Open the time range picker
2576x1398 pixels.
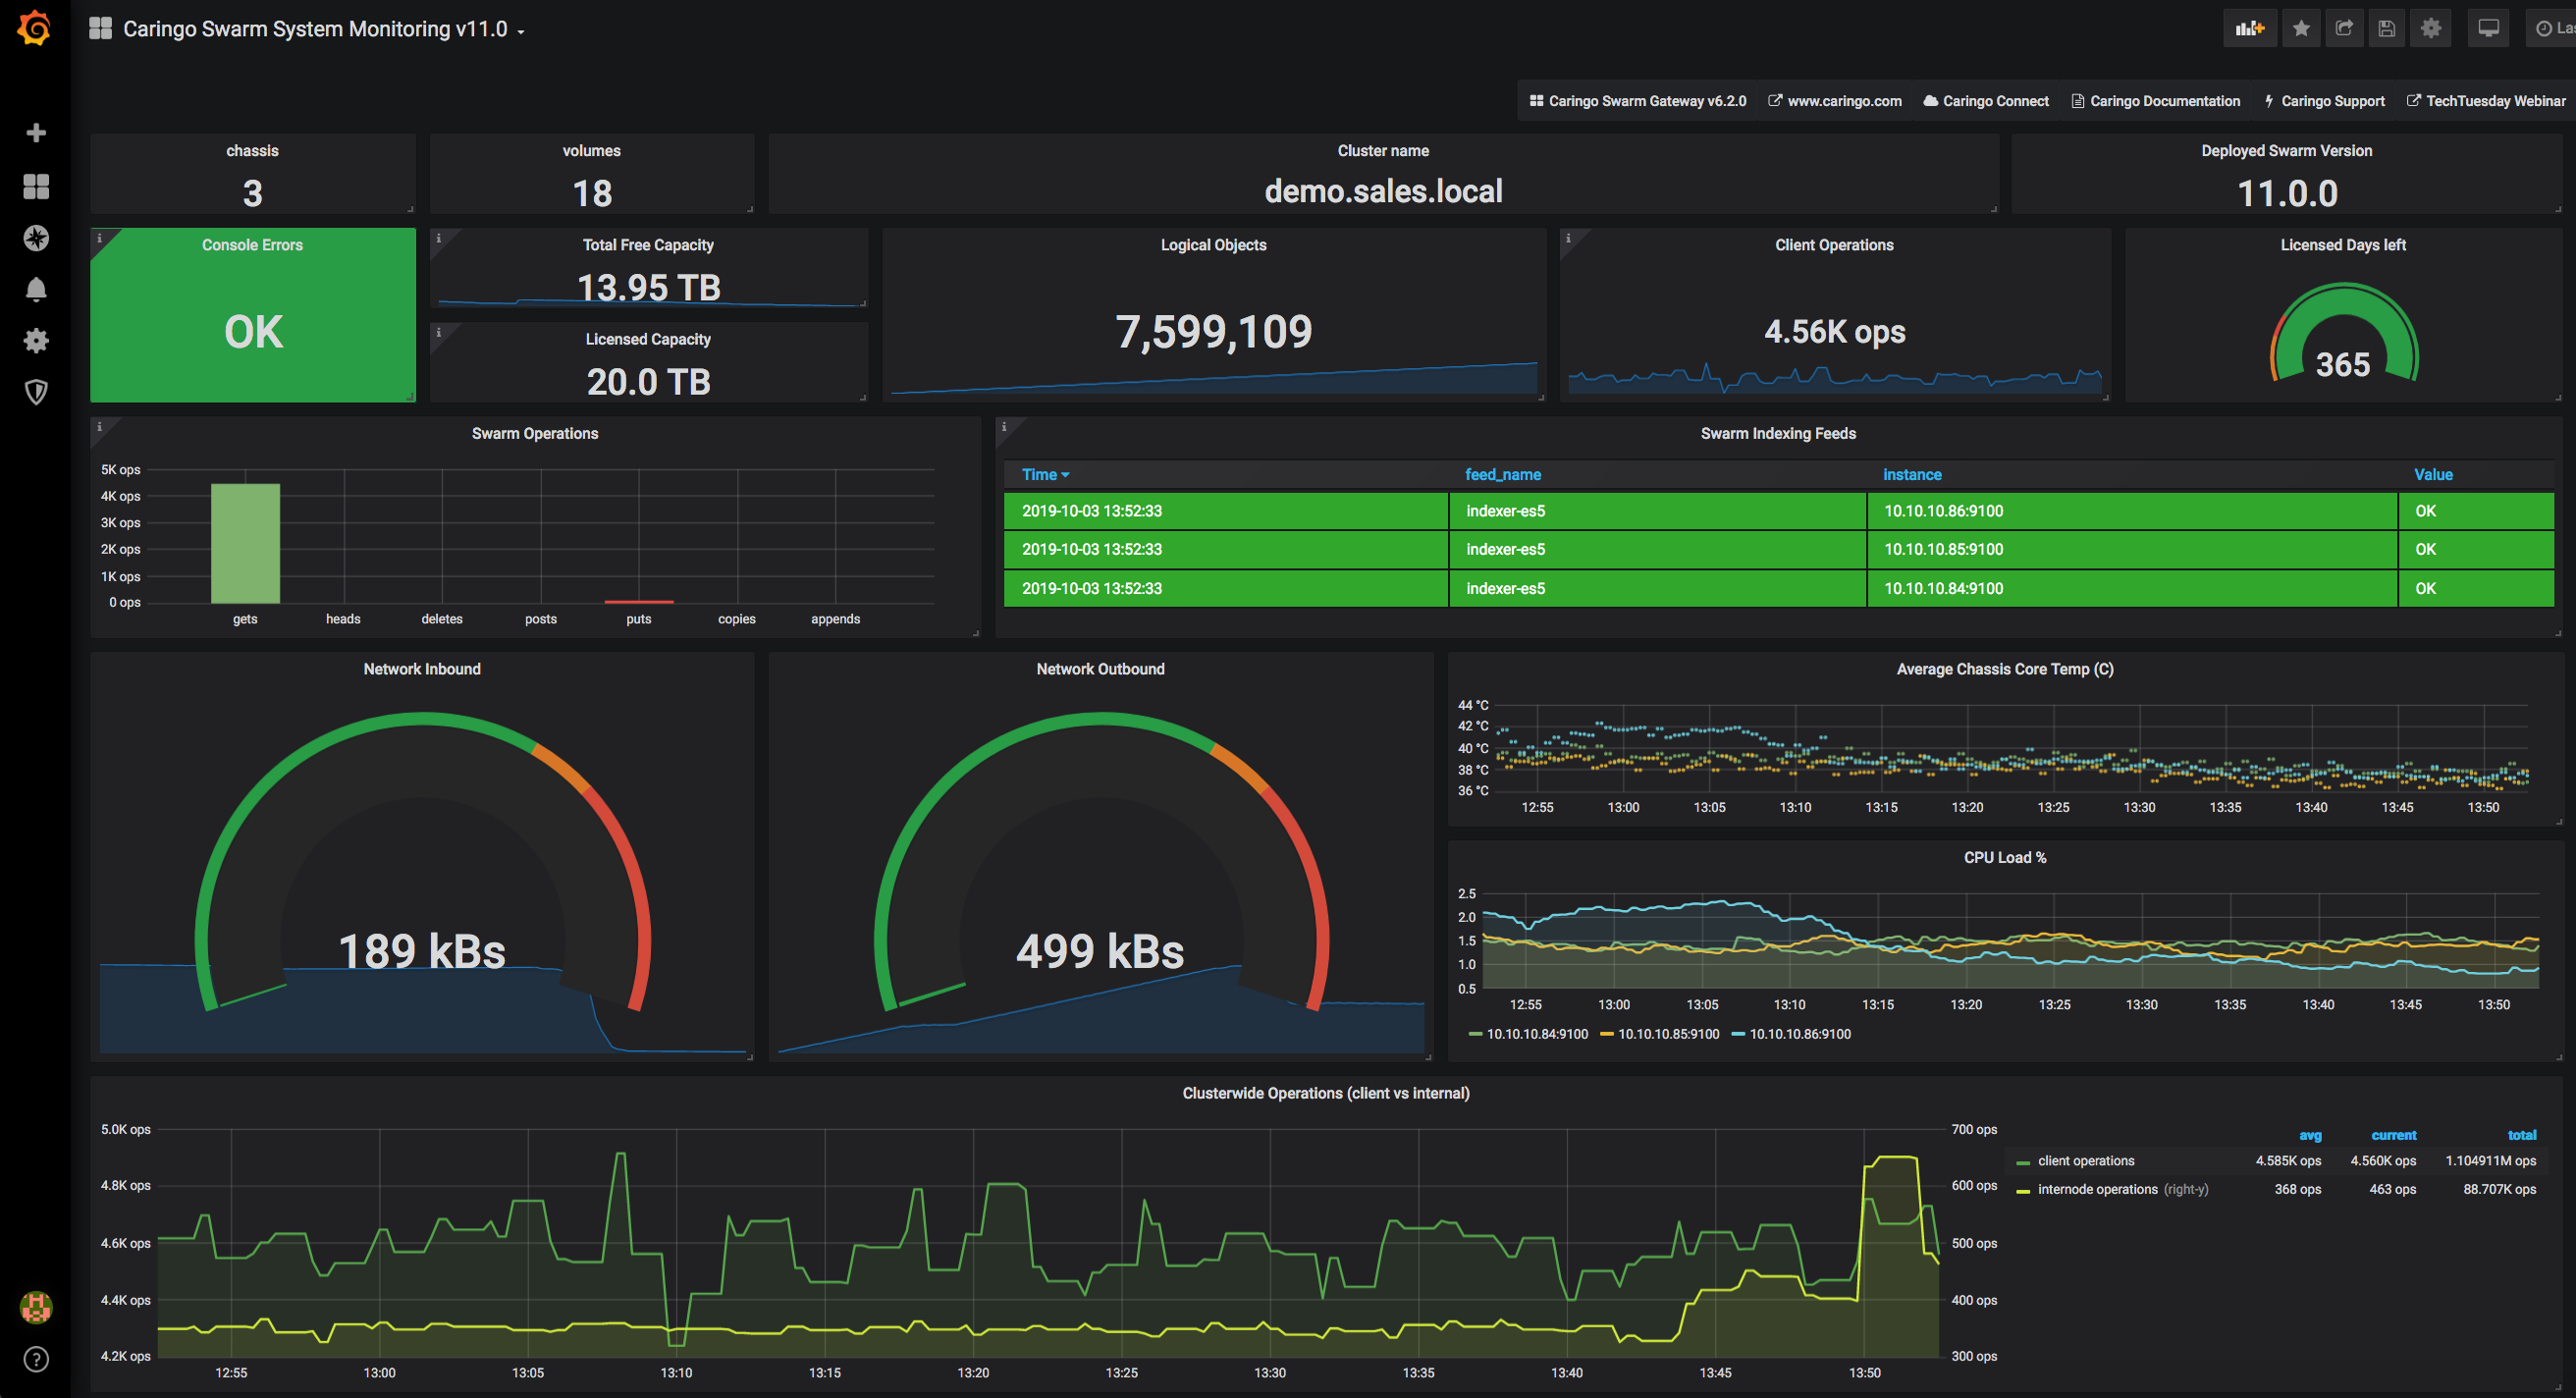coord(2554,28)
